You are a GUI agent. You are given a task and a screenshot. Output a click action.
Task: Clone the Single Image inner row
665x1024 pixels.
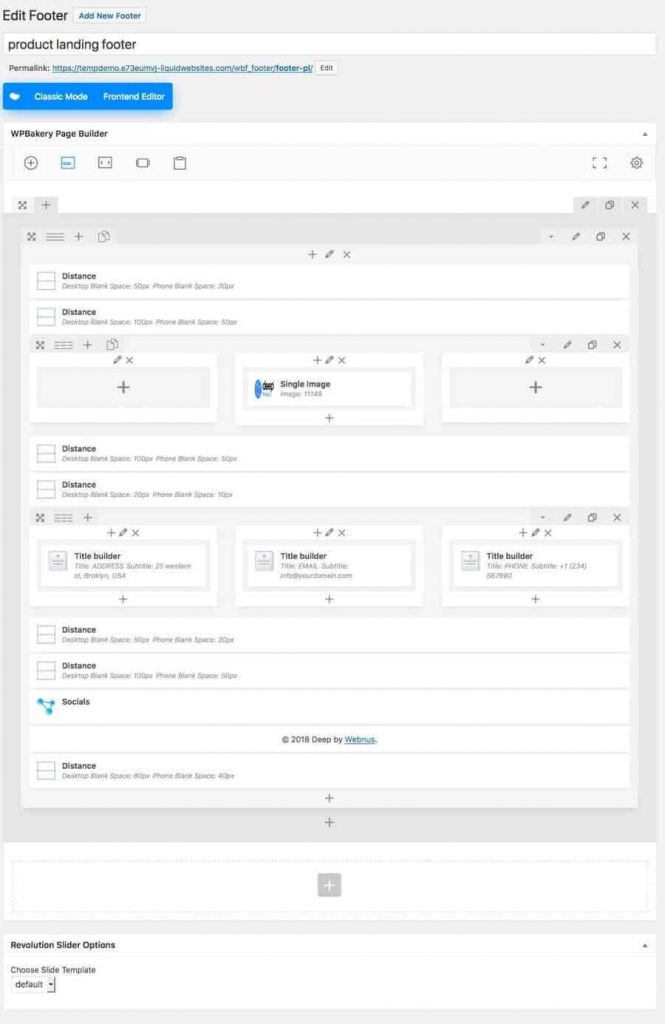pyautogui.click(x=592, y=345)
